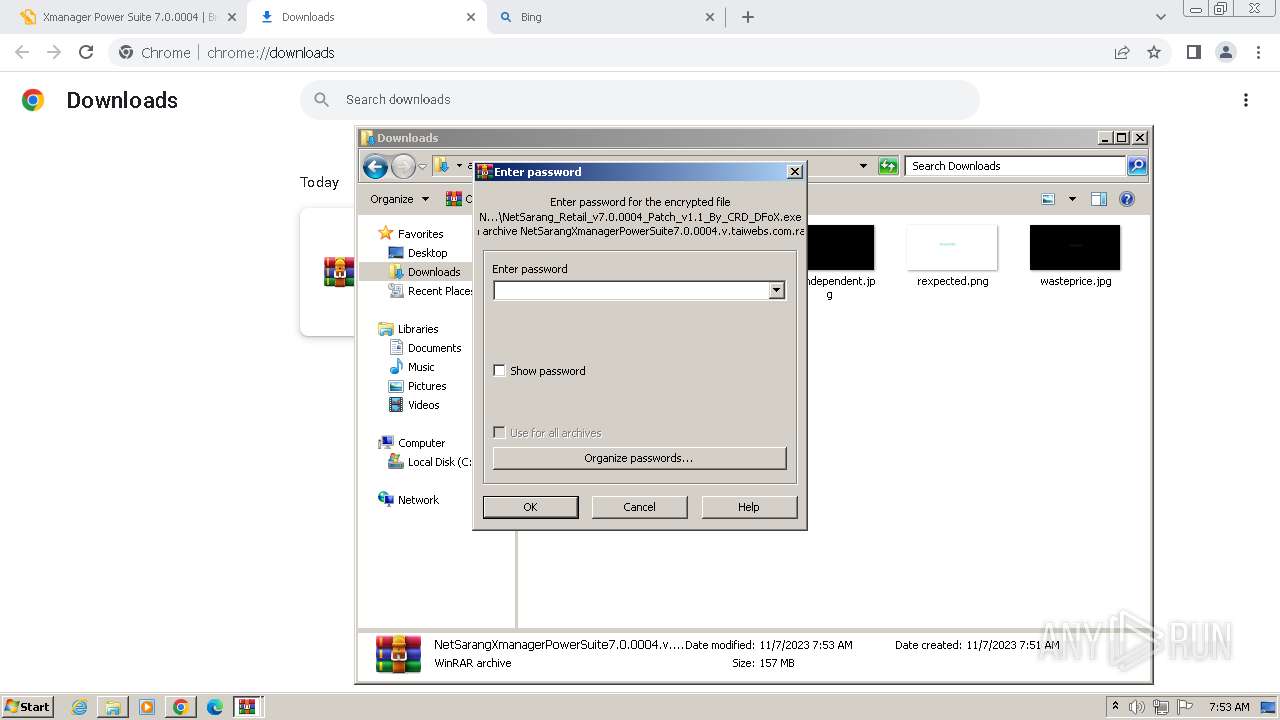Open address bar history dropdown in Explorer
Screen dimensions: 1280x720
tap(863, 166)
